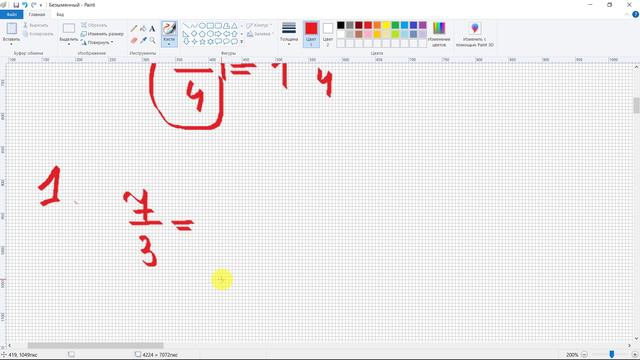Click the vertical scrollbar thumb
Screen dimensions: 640x360
(x=636, y=105)
